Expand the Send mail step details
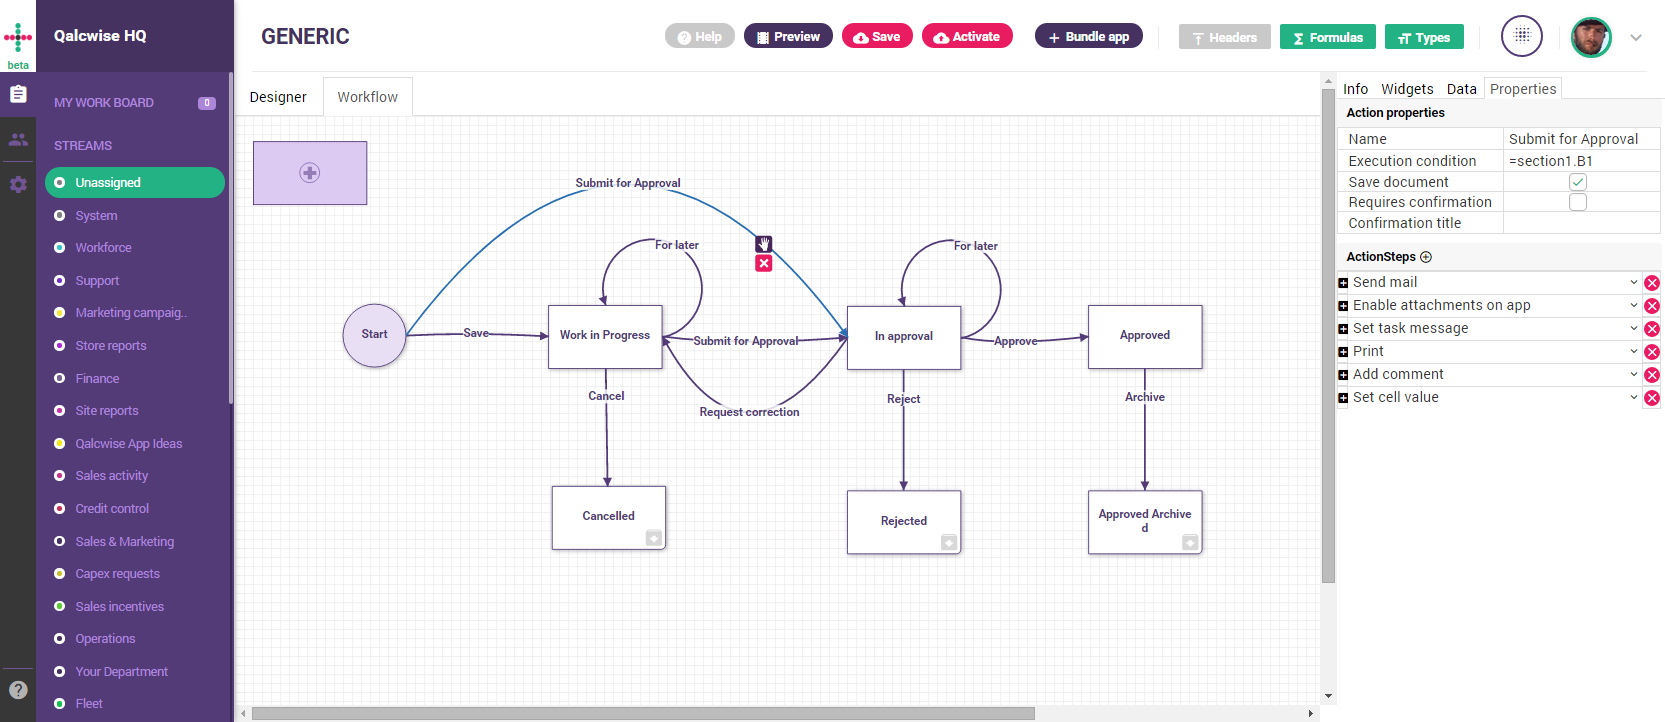 [1343, 283]
